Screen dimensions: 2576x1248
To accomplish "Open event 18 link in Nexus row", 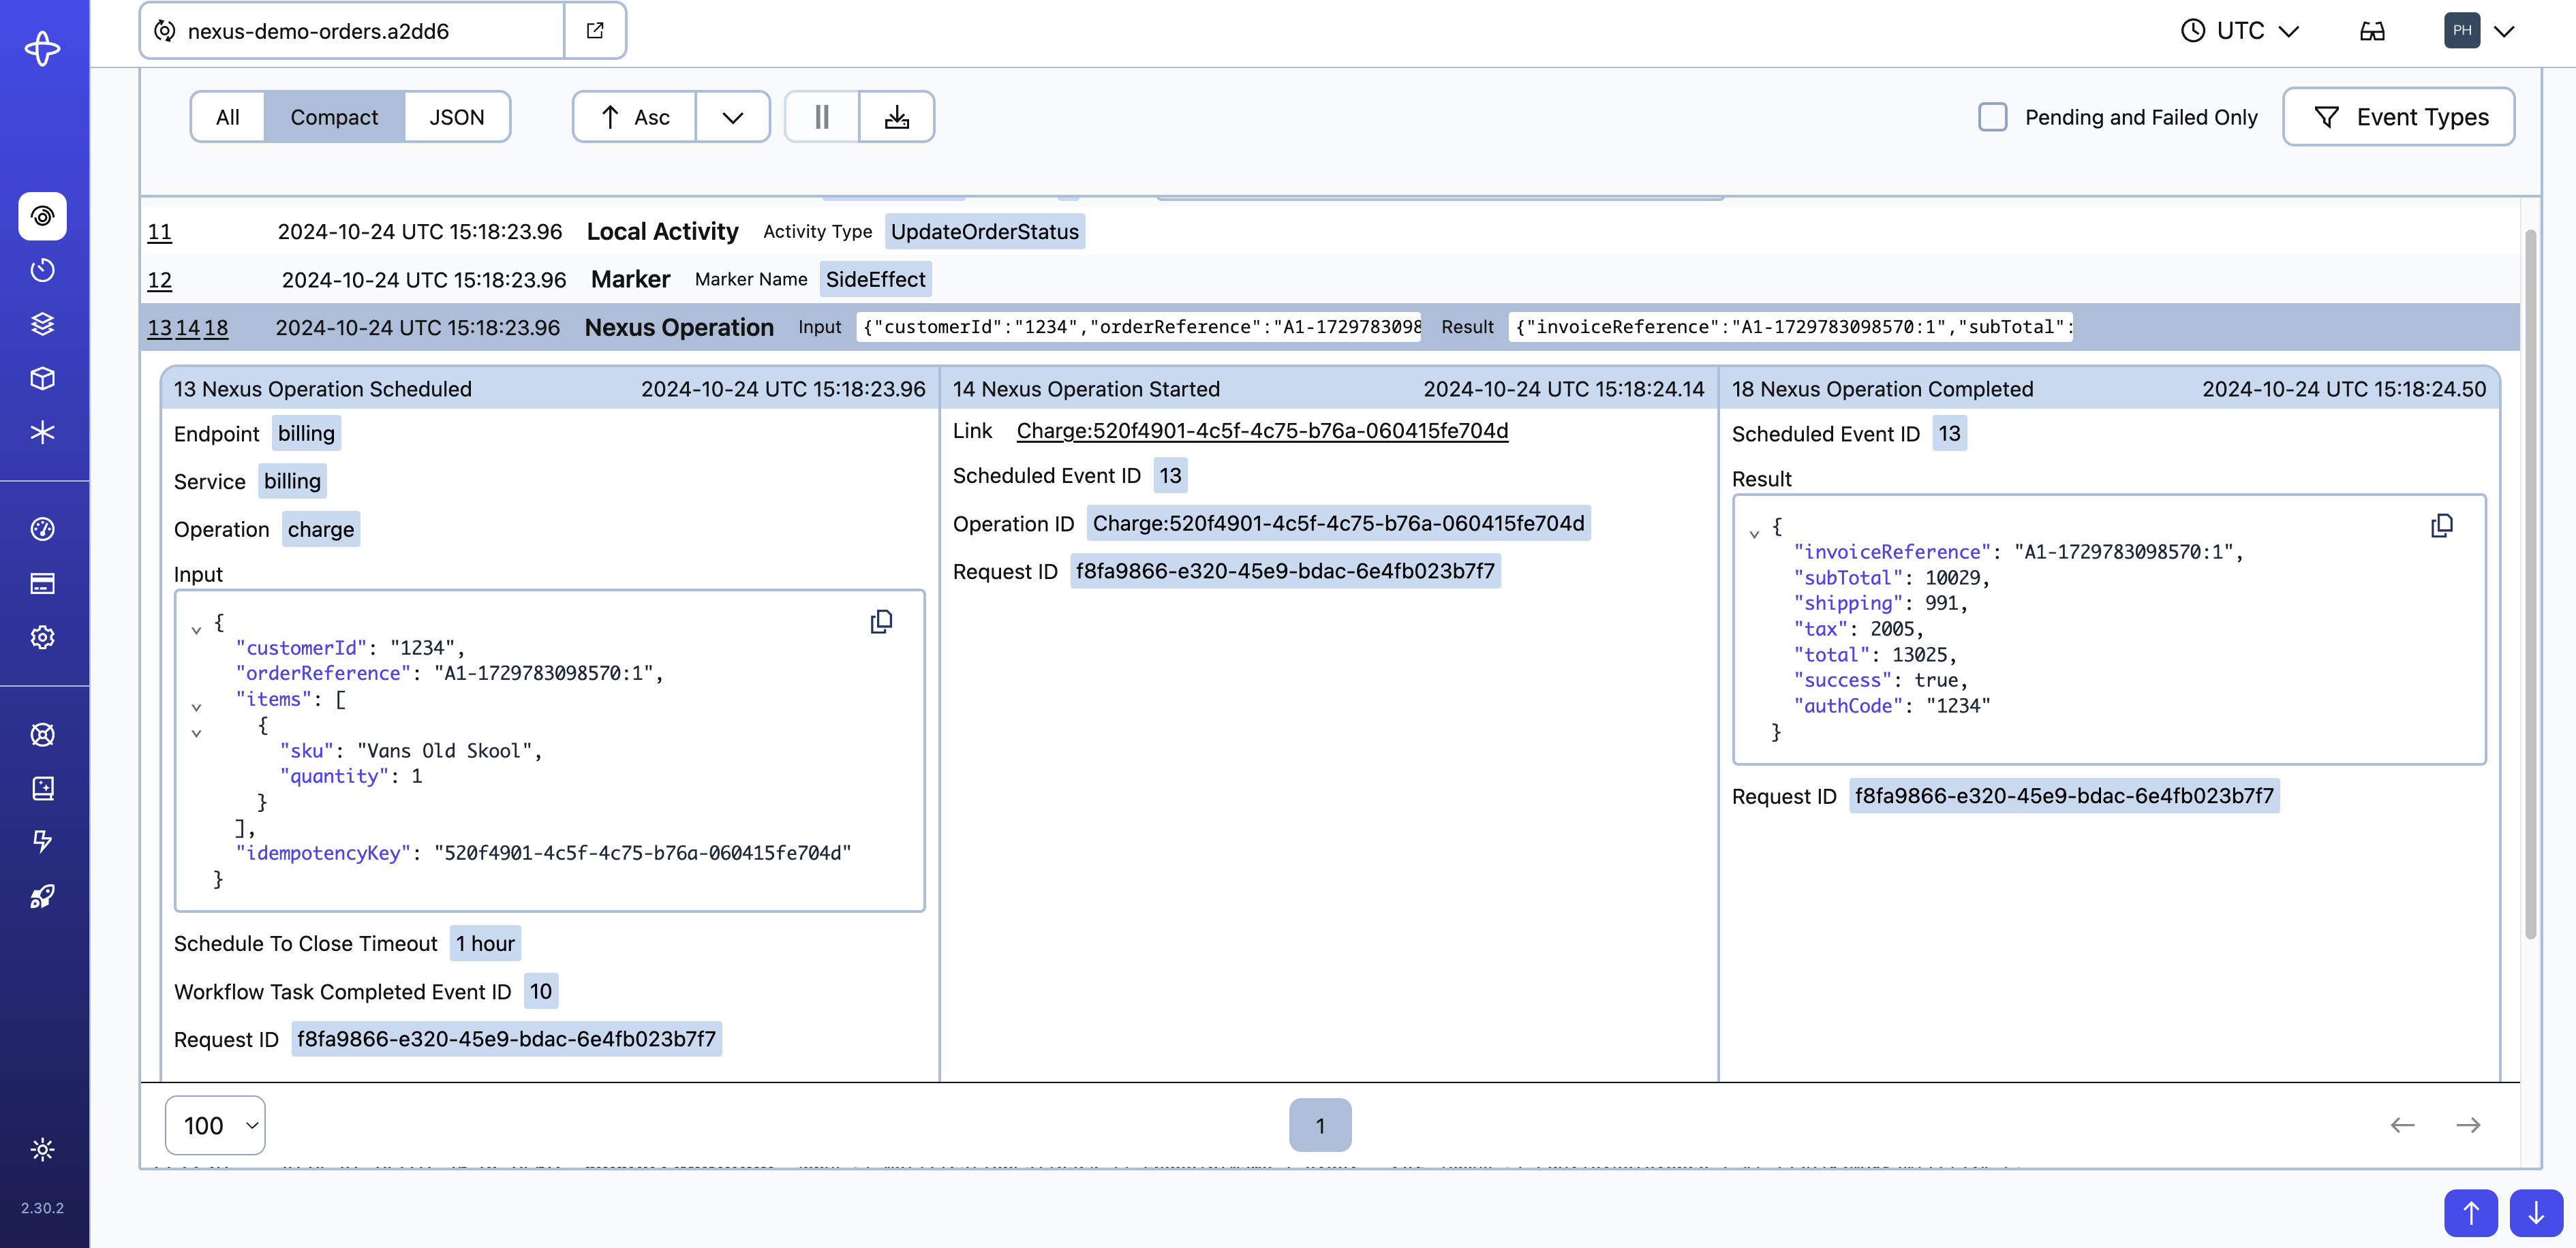I will (216, 328).
